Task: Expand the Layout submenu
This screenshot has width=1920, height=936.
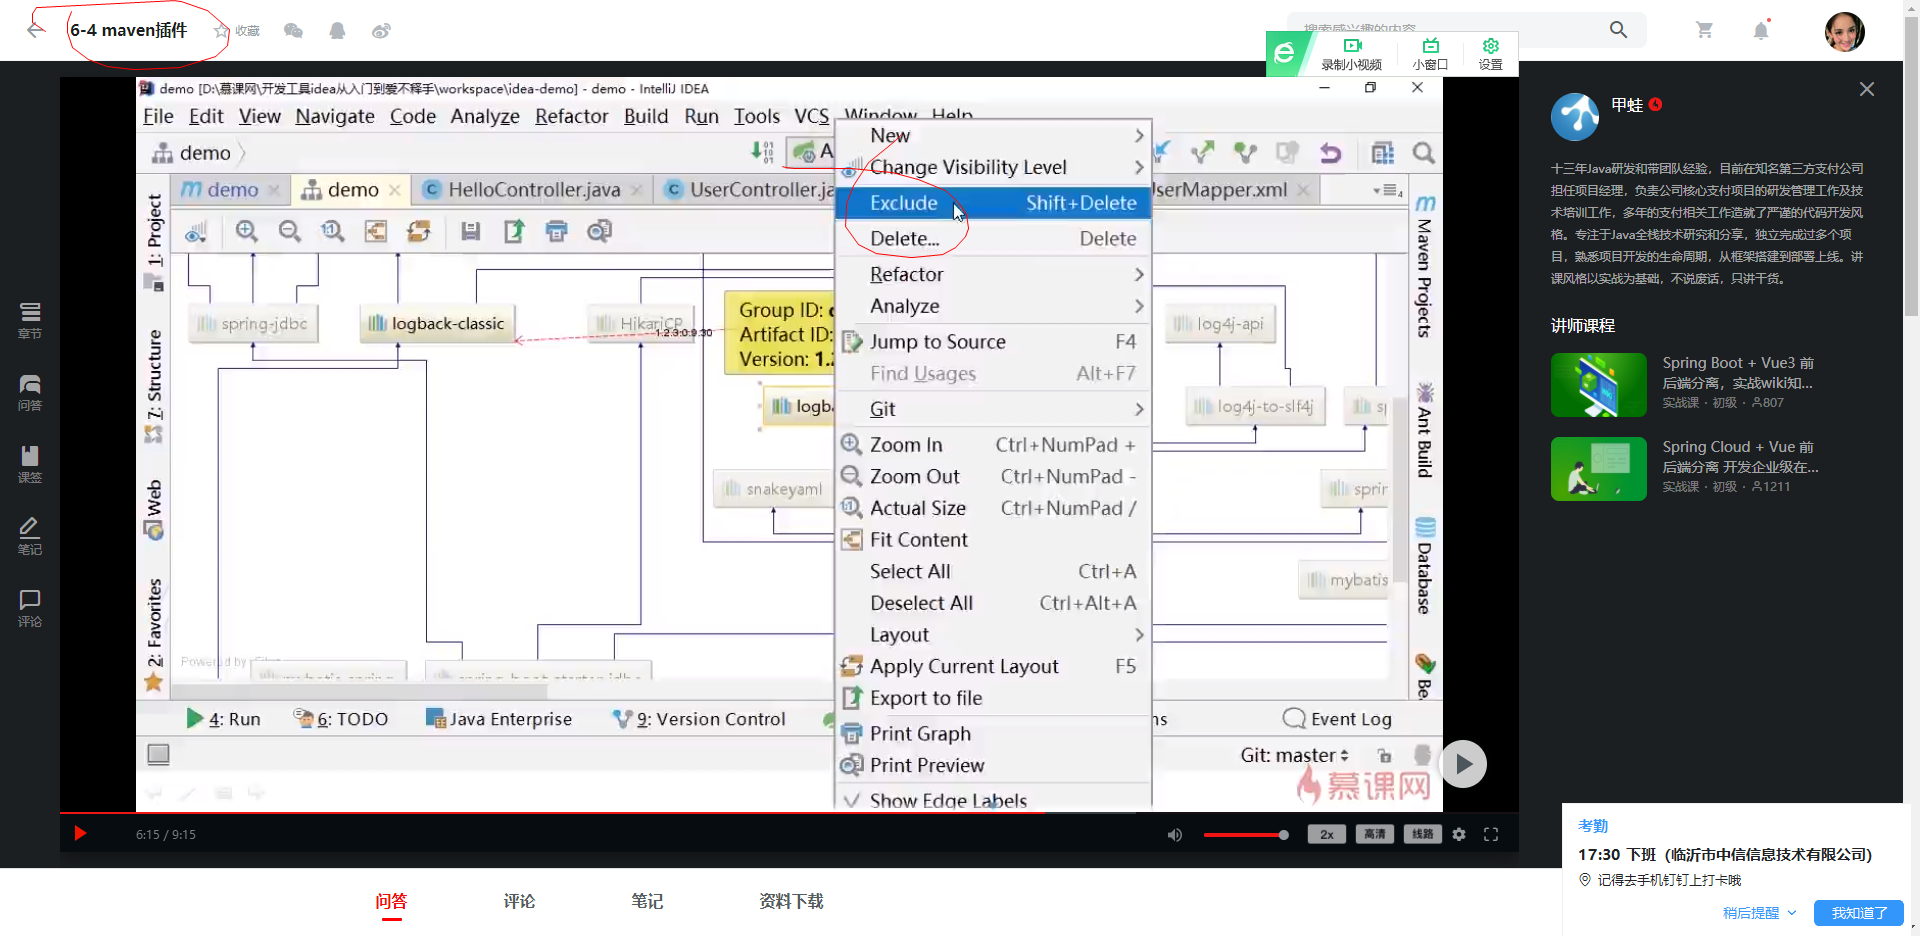Action: (x=993, y=635)
